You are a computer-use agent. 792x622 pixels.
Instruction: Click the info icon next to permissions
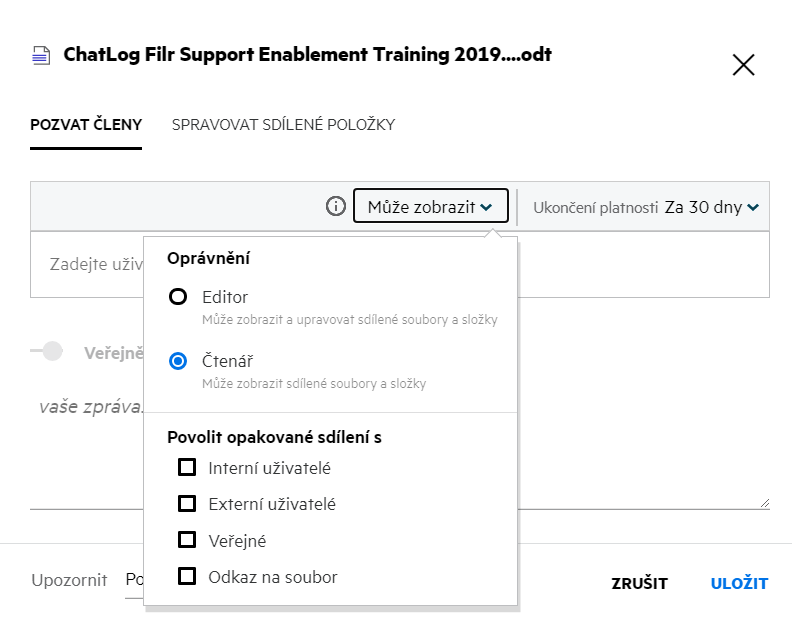tap(336, 207)
